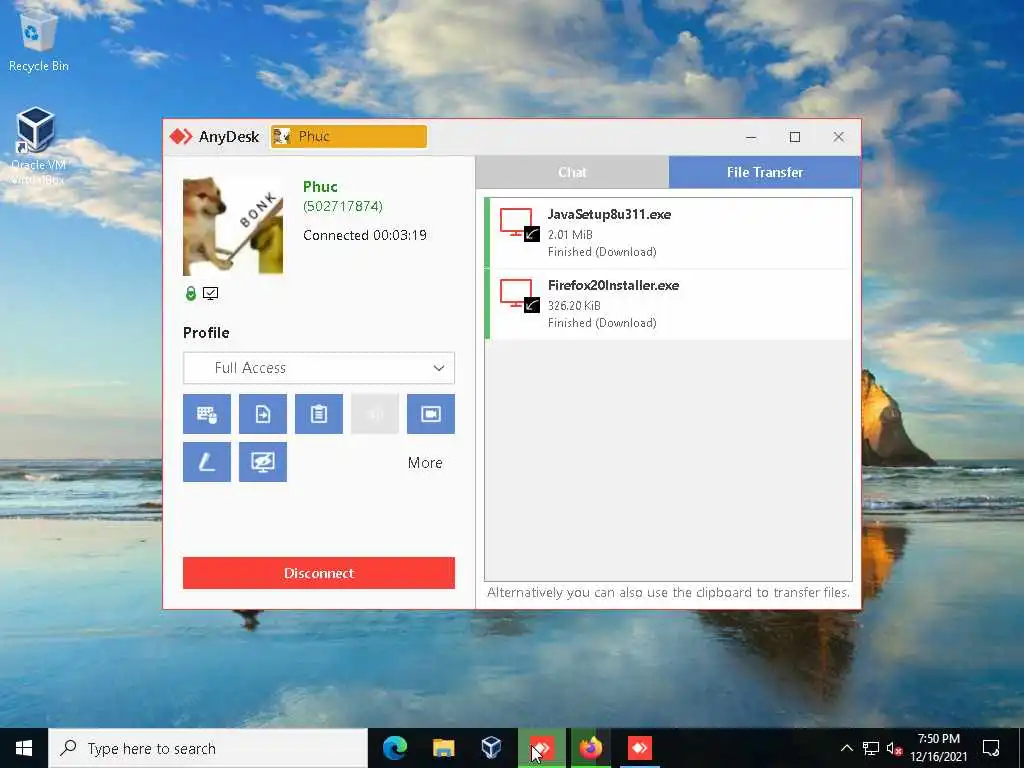Click network icon in system tray
This screenshot has width=1024, height=768.
coord(871,748)
